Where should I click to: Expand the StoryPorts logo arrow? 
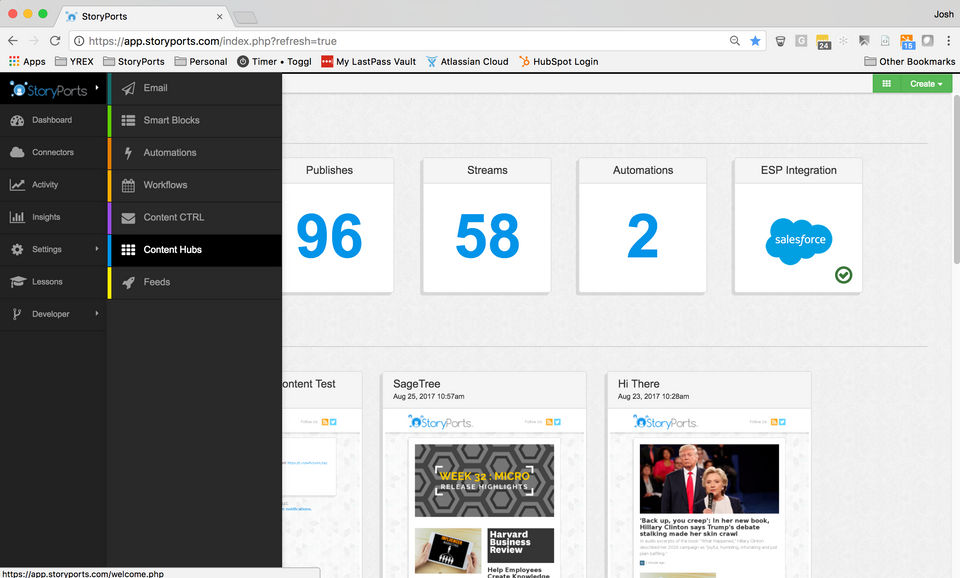[x=97, y=88]
